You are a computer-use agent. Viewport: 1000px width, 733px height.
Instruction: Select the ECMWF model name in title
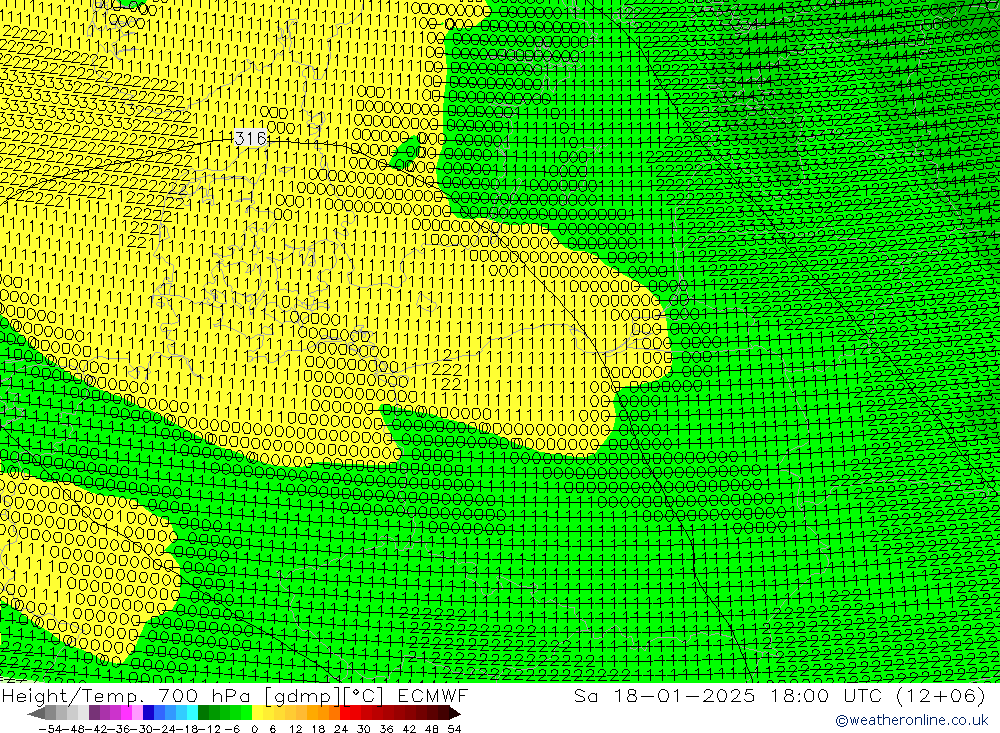coord(432,695)
